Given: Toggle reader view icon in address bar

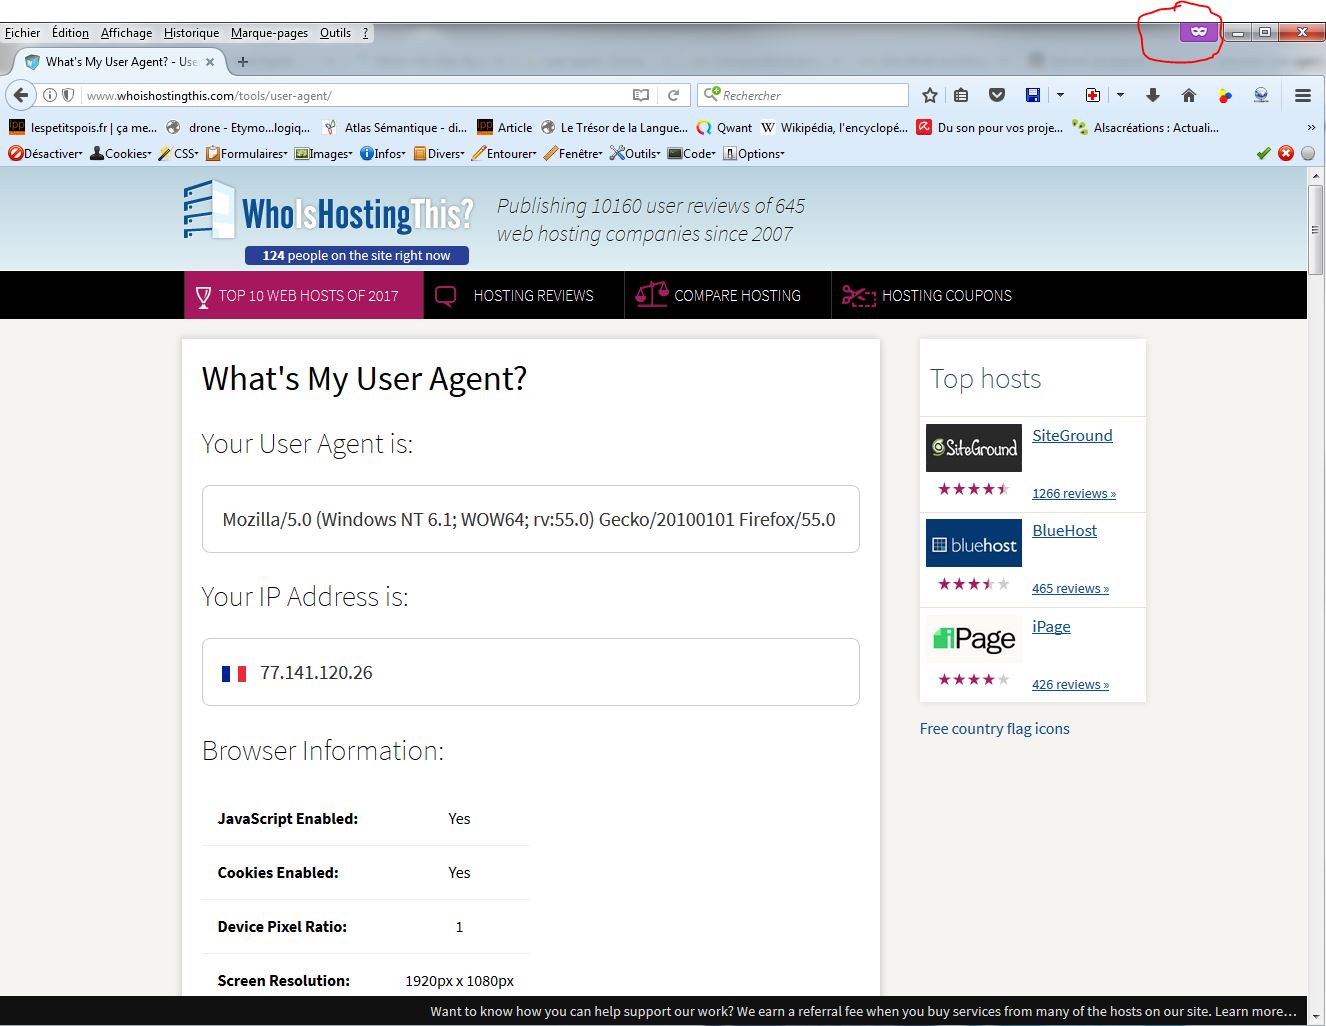Looking at the screenshot, I should [641, 95].
